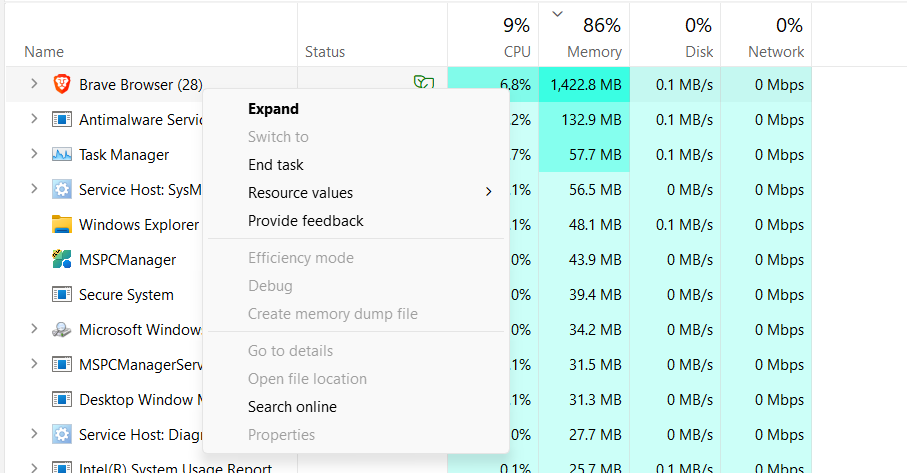
Task: Click the Name column header
Action: pyautogui.click(x=44, y=51)
